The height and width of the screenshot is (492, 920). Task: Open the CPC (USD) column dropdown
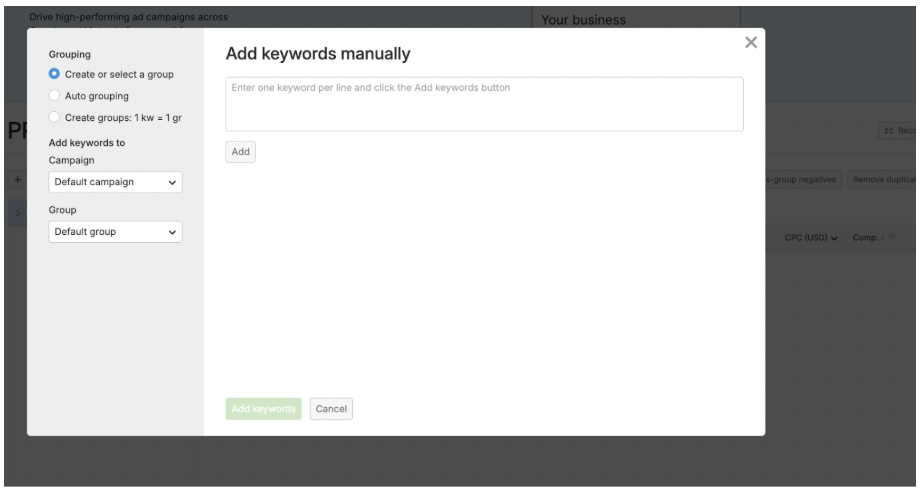point(811,237)
